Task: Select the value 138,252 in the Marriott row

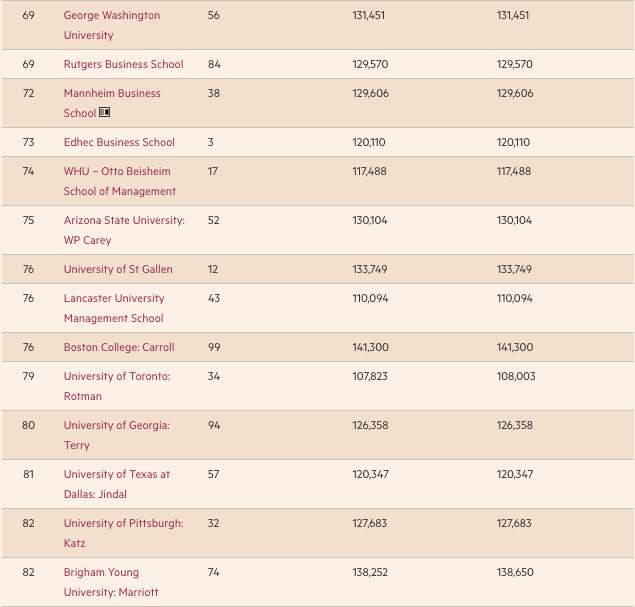Action: point(370,572)
